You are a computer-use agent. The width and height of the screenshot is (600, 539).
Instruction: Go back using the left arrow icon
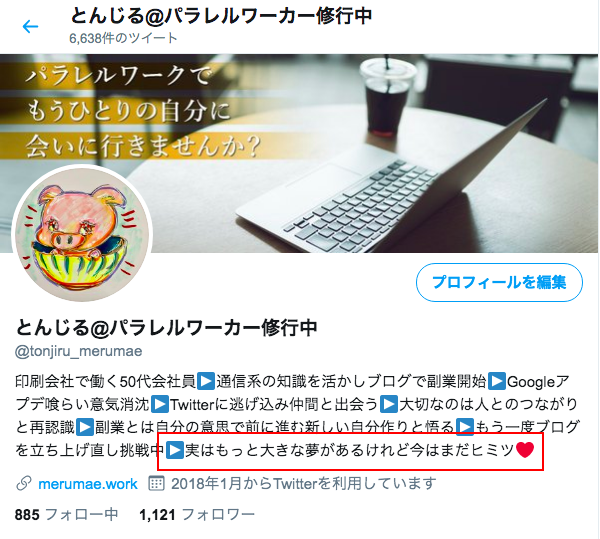click(30, 26)
